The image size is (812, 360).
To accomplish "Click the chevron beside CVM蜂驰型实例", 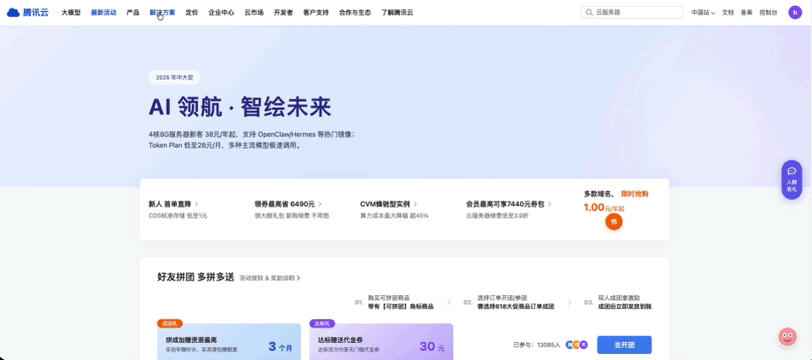I will (415, 204).
